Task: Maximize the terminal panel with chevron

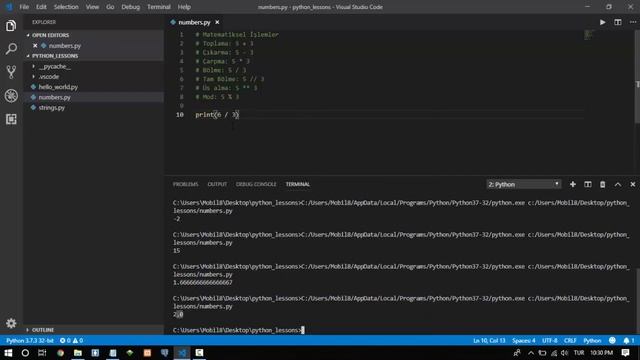Action: tap(618, 184)
